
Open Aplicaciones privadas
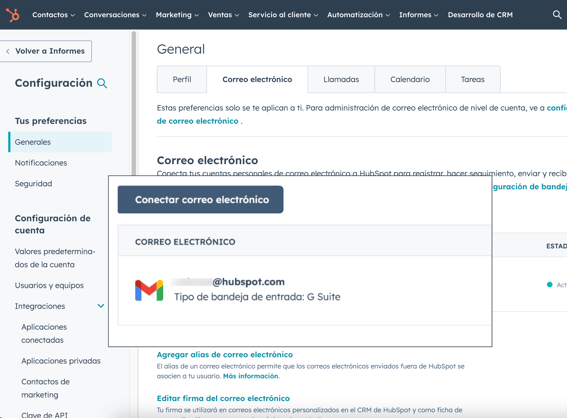click(x=61, y=361)
